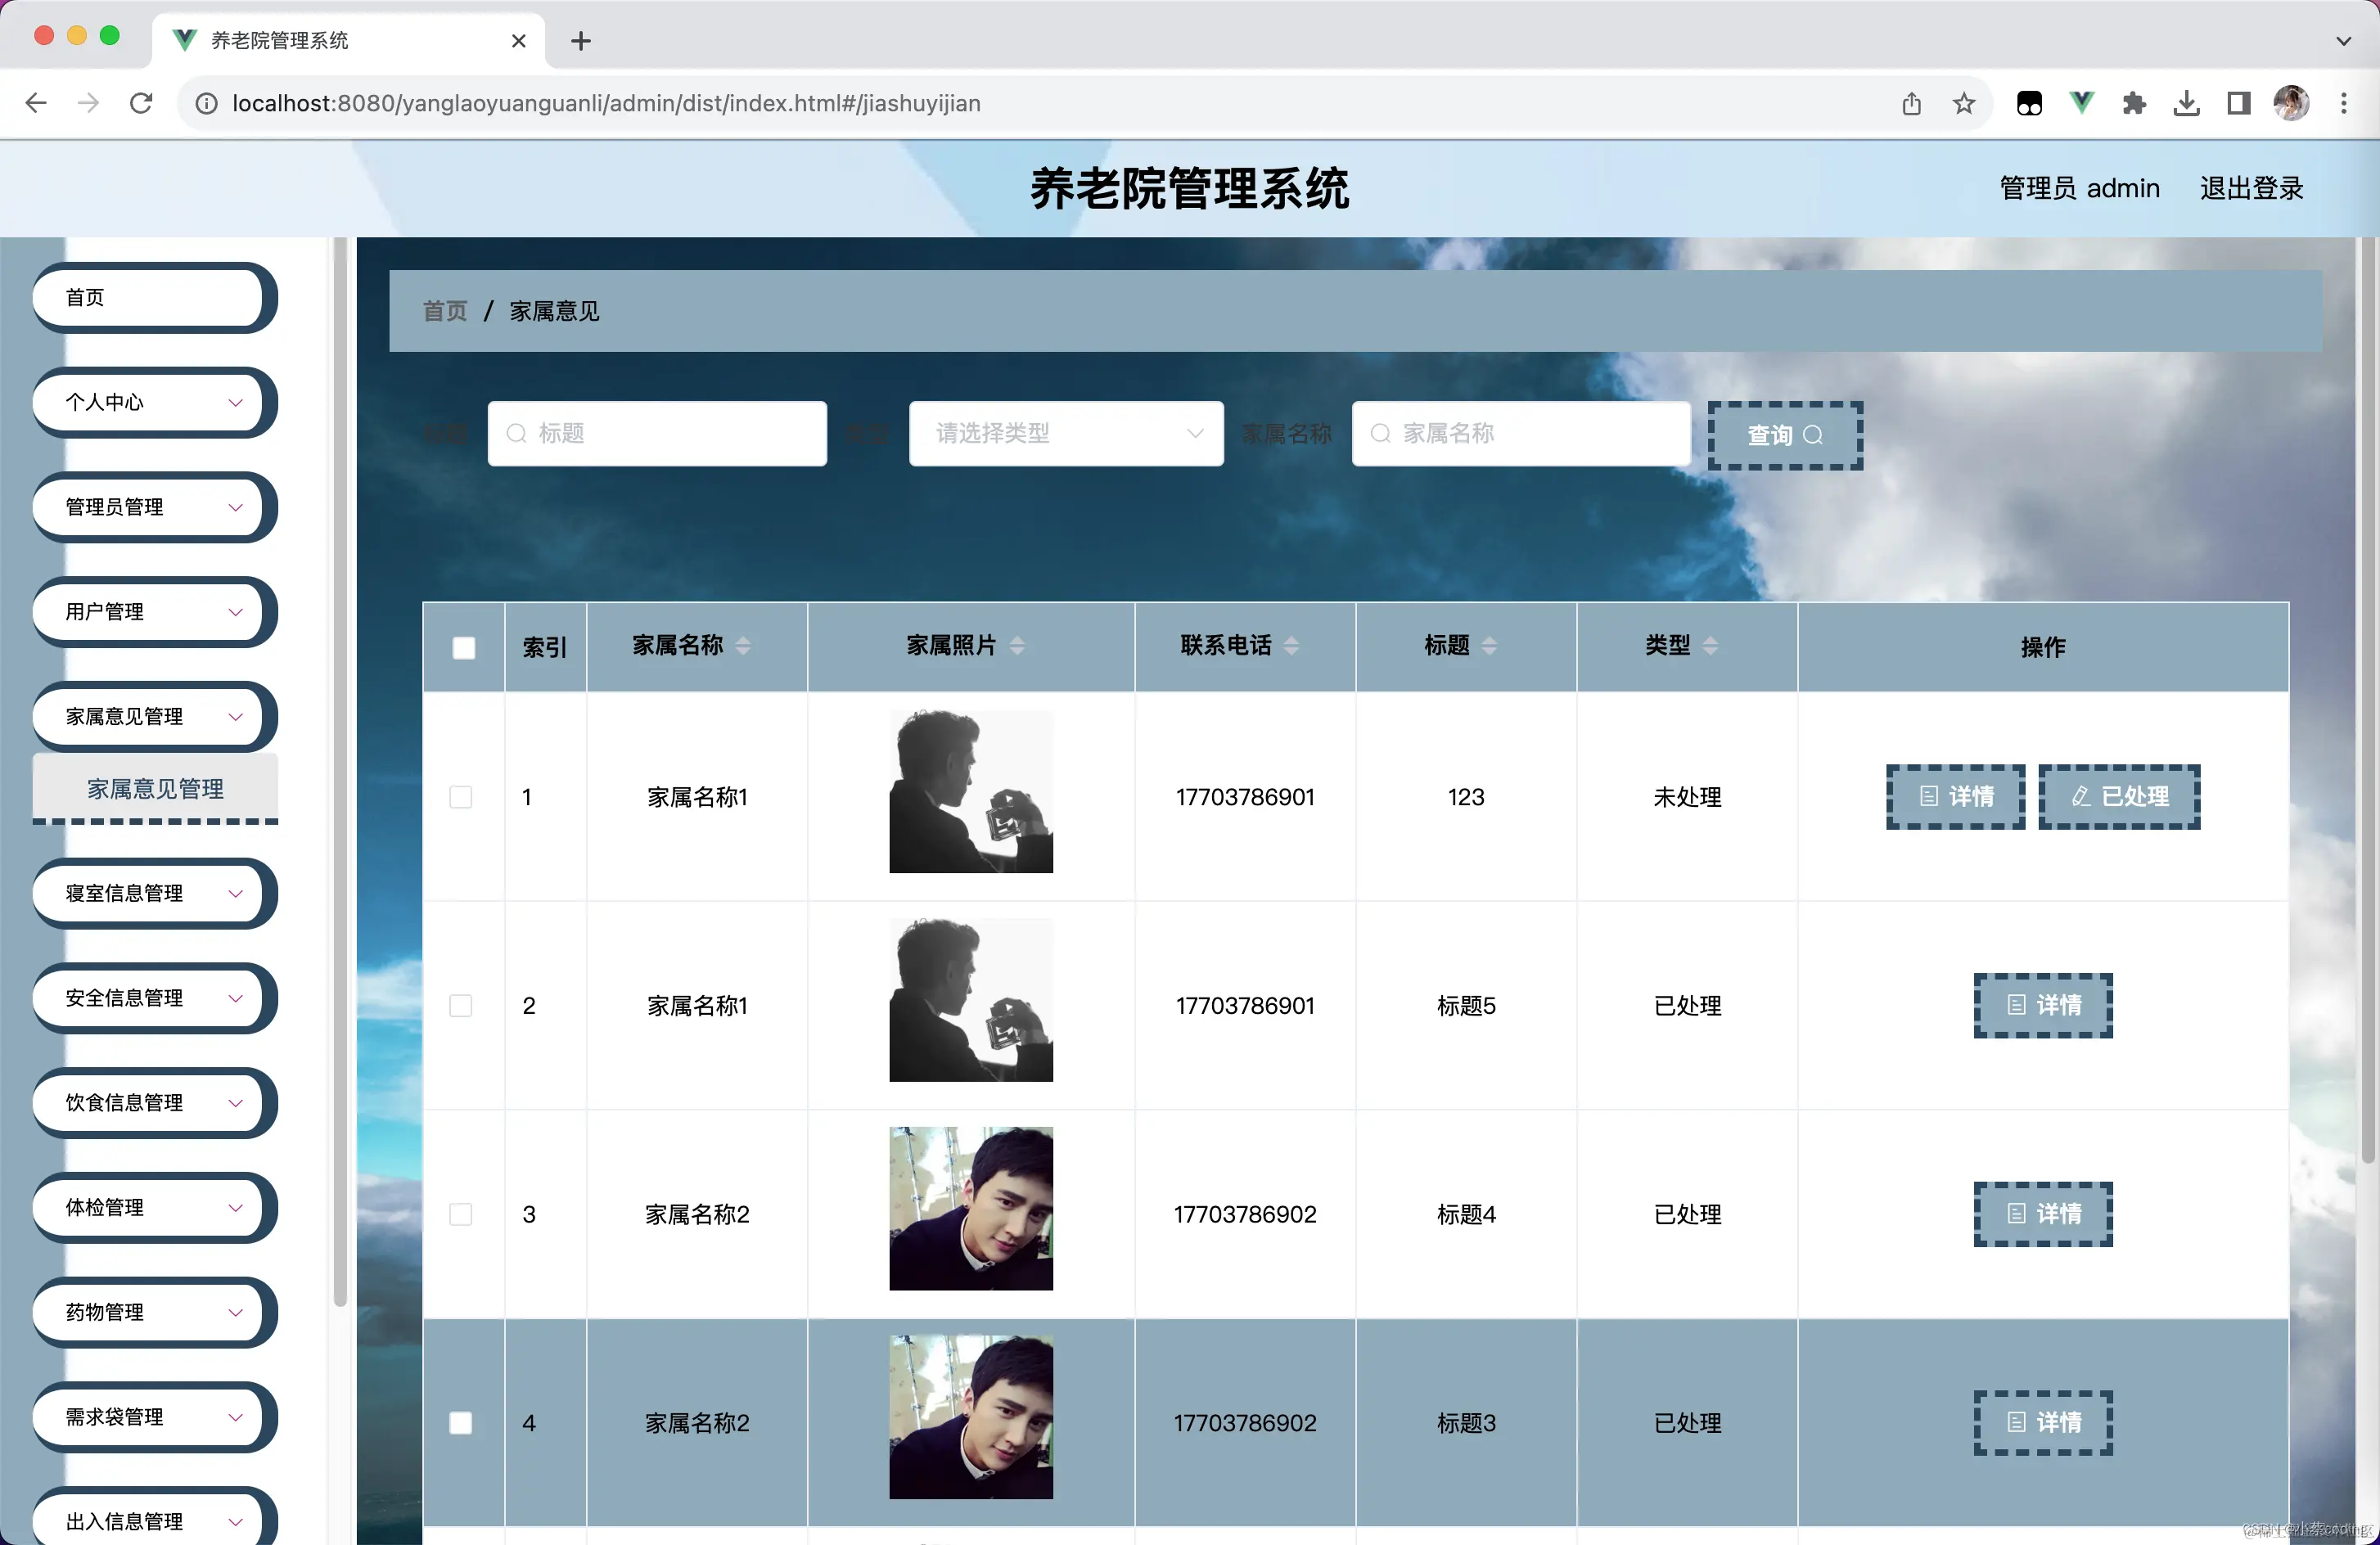Click the magnifier icon inside the 标题 search box
This screenshot has width=2380, height=1545.
tap(516, 434)
